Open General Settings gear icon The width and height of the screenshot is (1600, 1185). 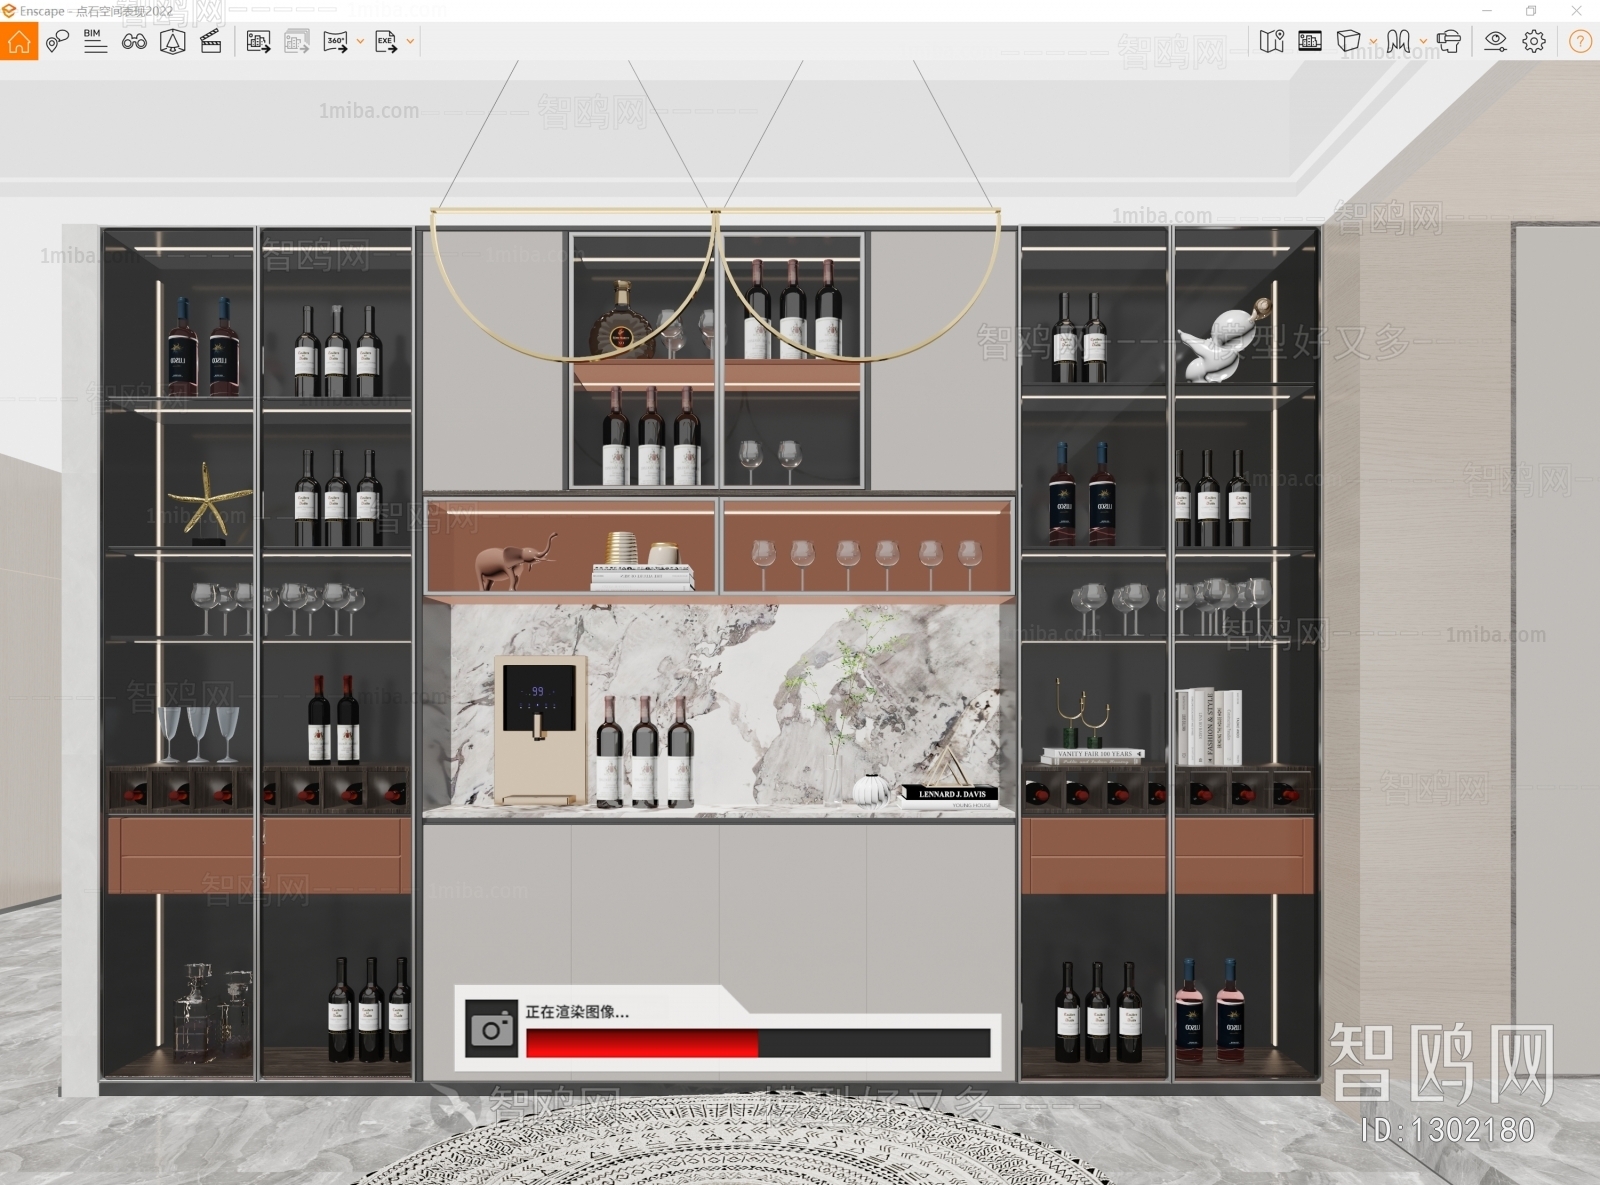[1534, 41]
